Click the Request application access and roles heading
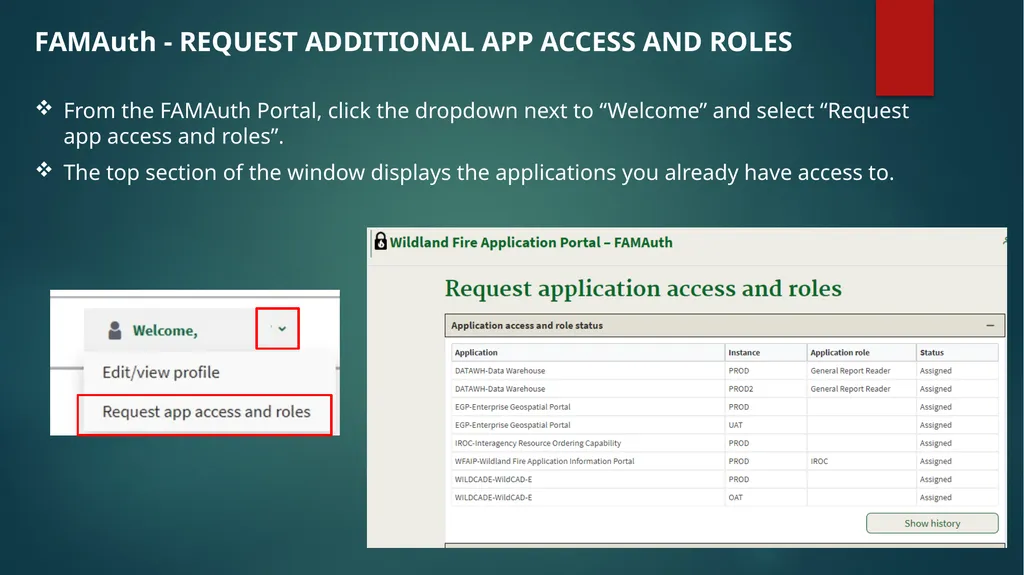 click(643, 289)
